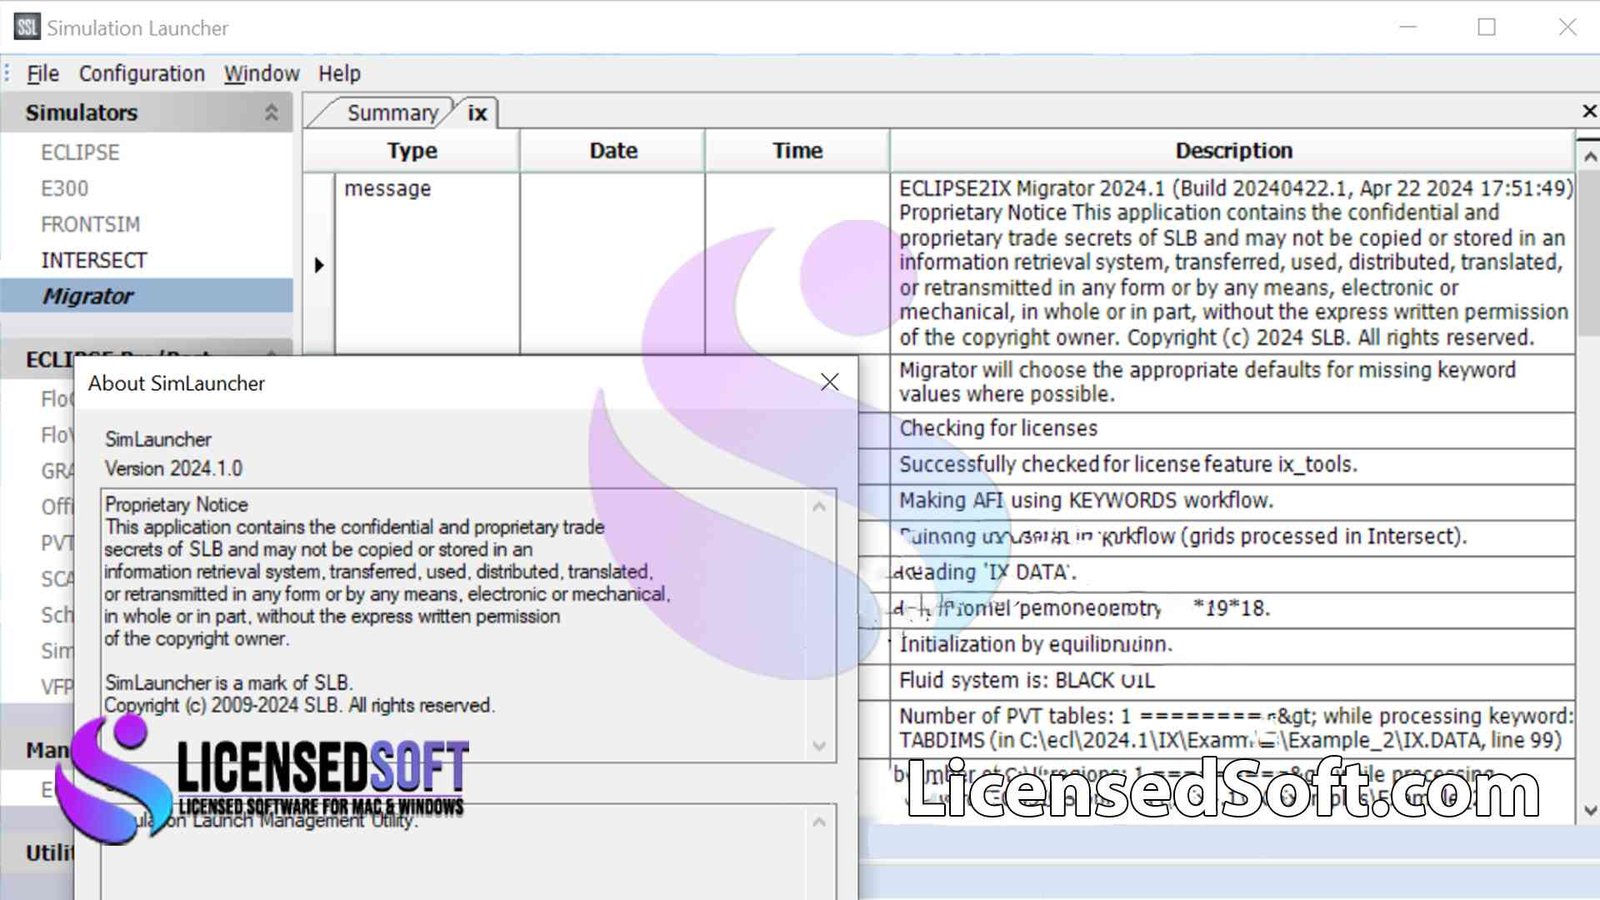Click the Time column header

coord(797,151)
